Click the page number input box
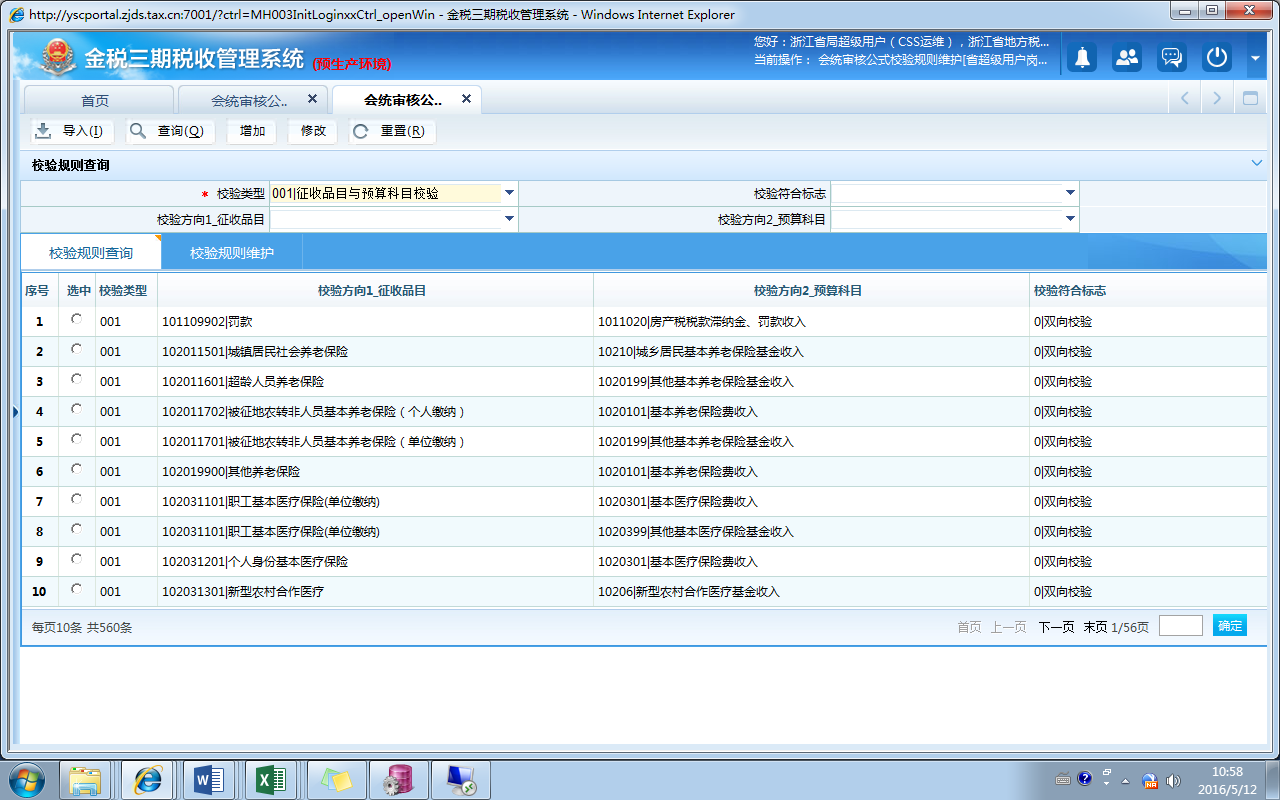Image resolution: width=1280 pixels, height=800 pixels. pos(1181,626)
